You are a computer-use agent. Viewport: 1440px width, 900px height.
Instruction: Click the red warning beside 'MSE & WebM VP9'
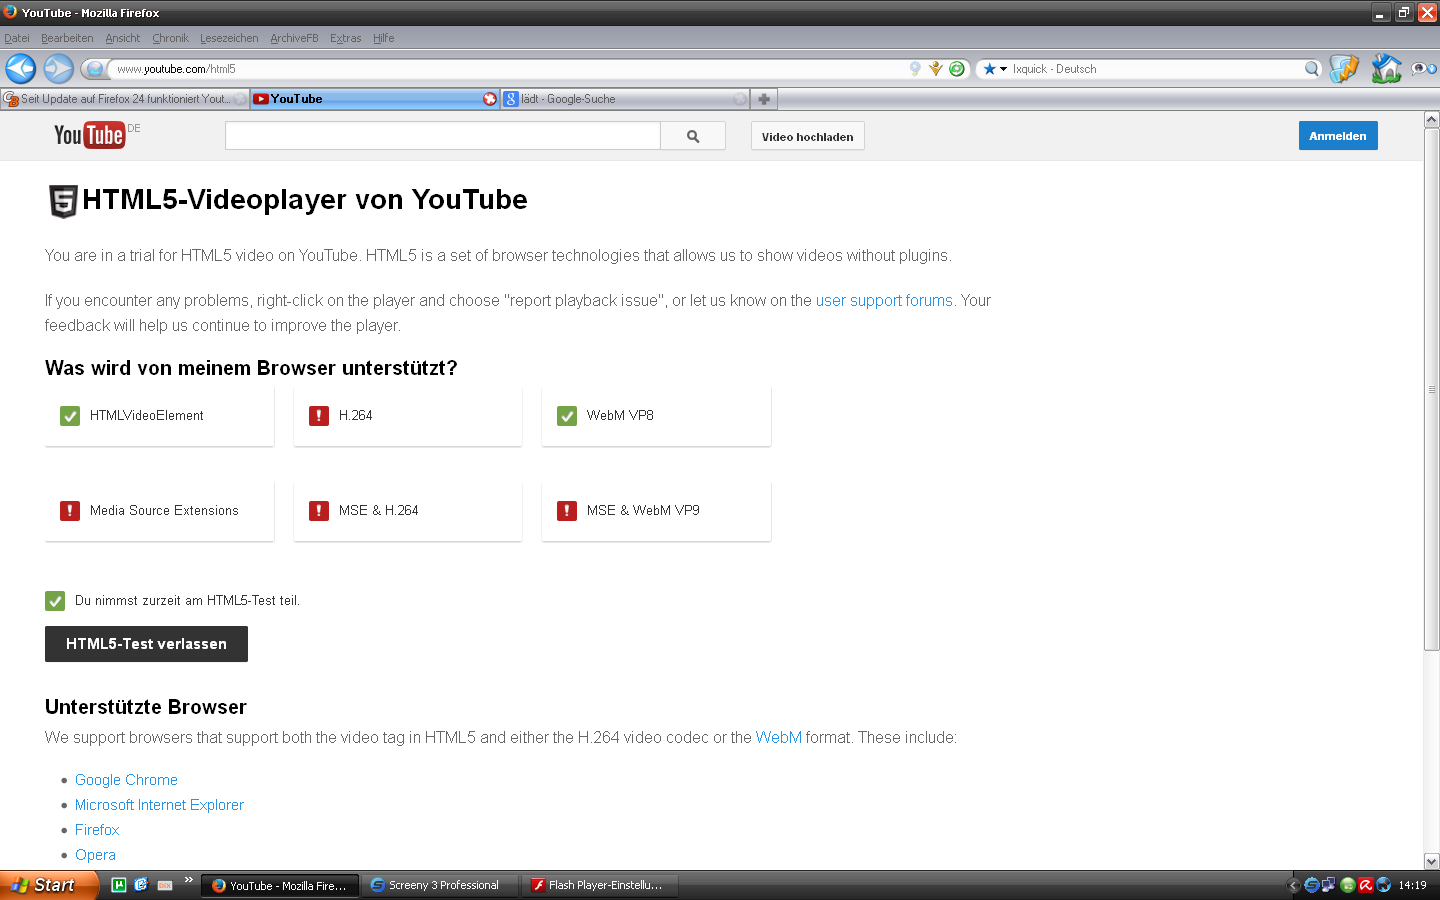pyautogui.click(x=567, y=510)
